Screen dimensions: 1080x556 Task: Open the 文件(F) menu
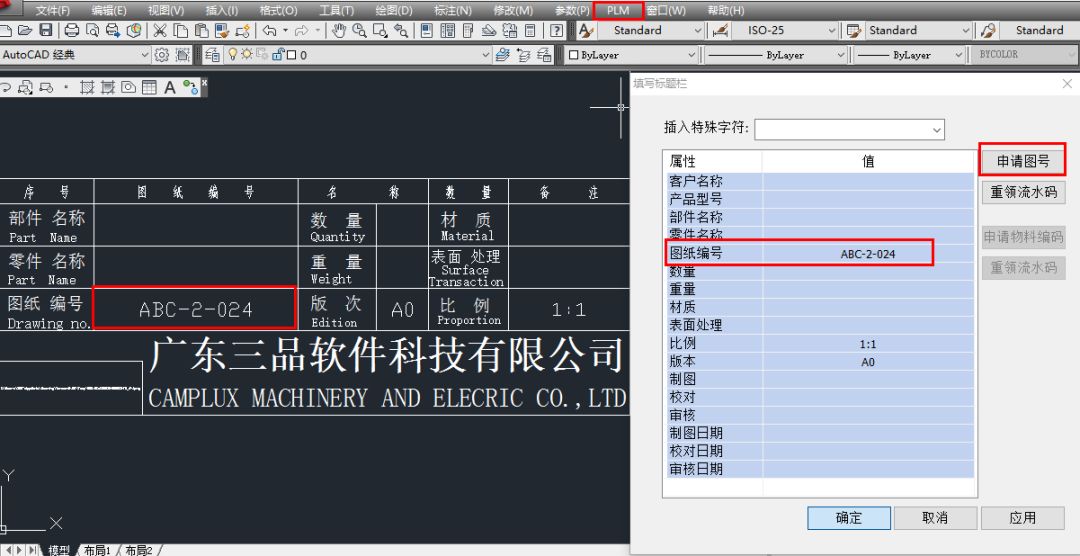pyautogui.click(x=53, y=10)
